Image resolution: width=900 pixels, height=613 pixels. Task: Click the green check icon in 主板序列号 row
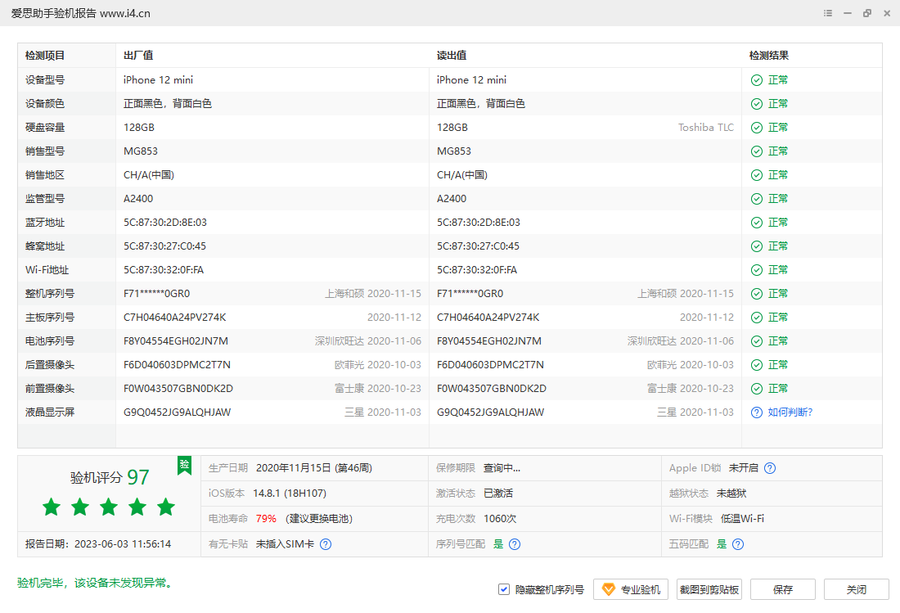tap(757, 317)
